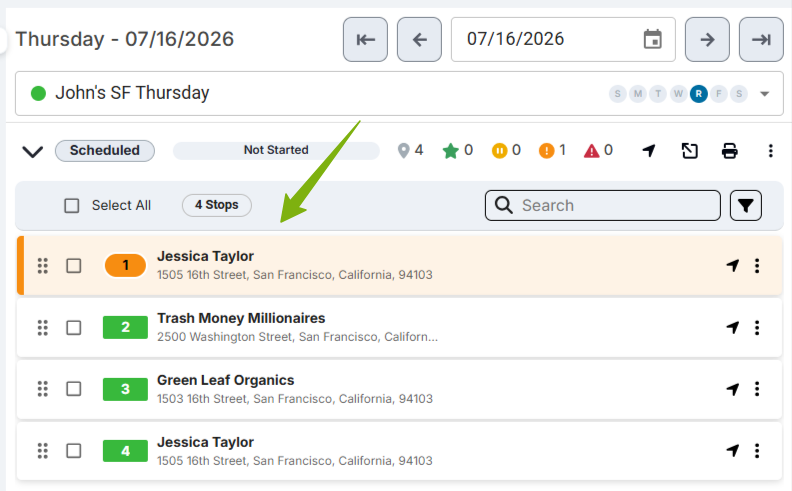Open Green Leaf Organics three-dot menu

coord(757,389)
